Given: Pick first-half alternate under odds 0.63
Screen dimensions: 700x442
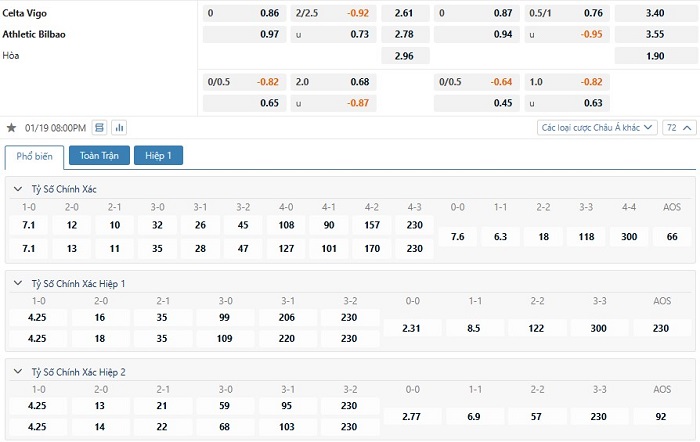Looking at the screenshot, I should [x=567, y=103].
